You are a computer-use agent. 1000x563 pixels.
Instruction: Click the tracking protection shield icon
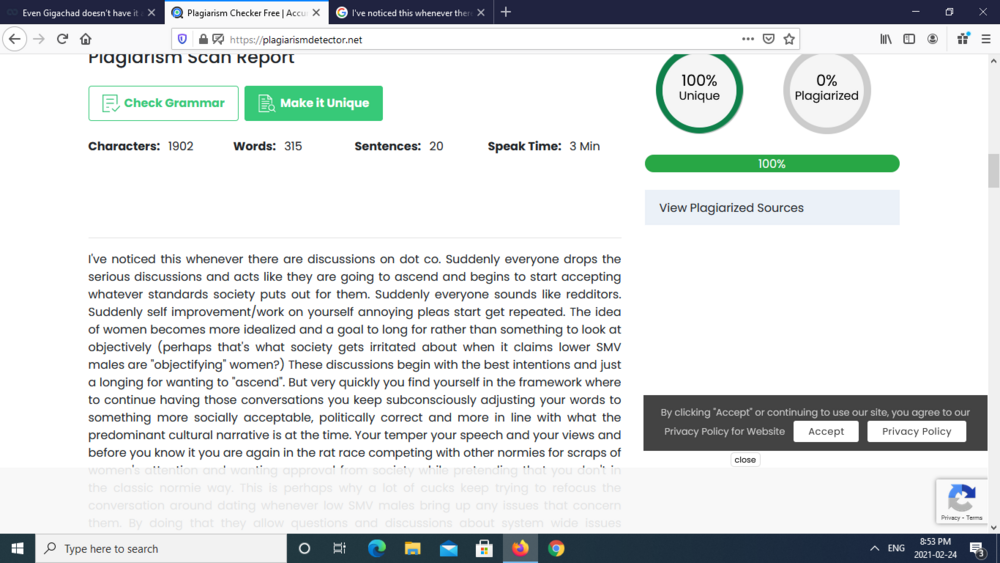[x=182, y=39]
